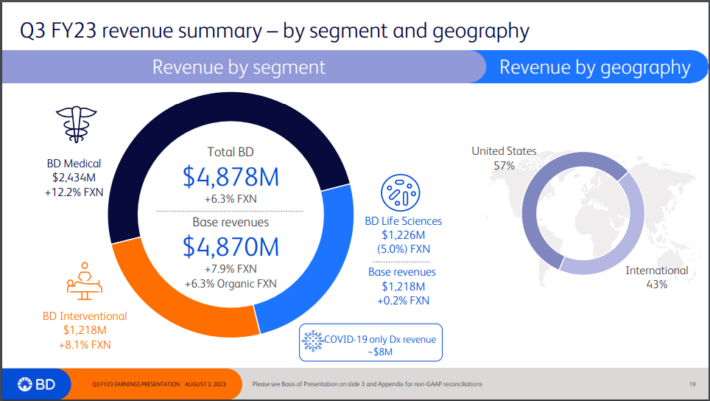The height and width of the screenshot is (401, 710).
Task: Select the International 43% label
Action: click(657, 277)
